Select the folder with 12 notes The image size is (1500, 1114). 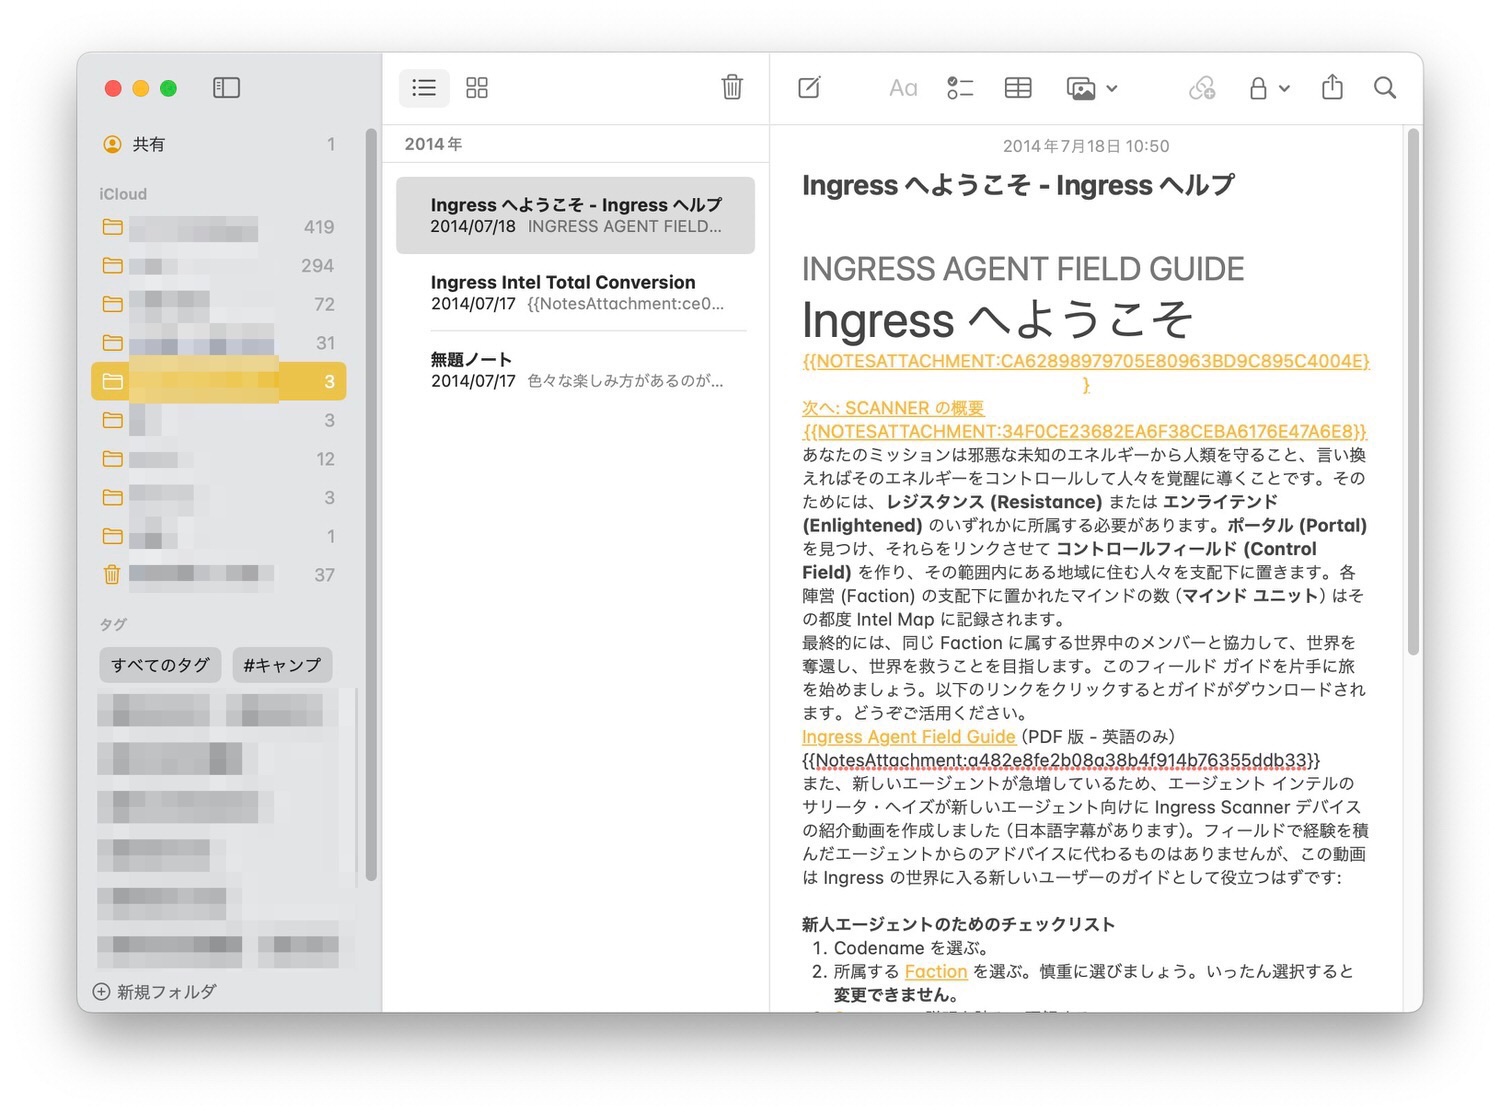[219, 459]
